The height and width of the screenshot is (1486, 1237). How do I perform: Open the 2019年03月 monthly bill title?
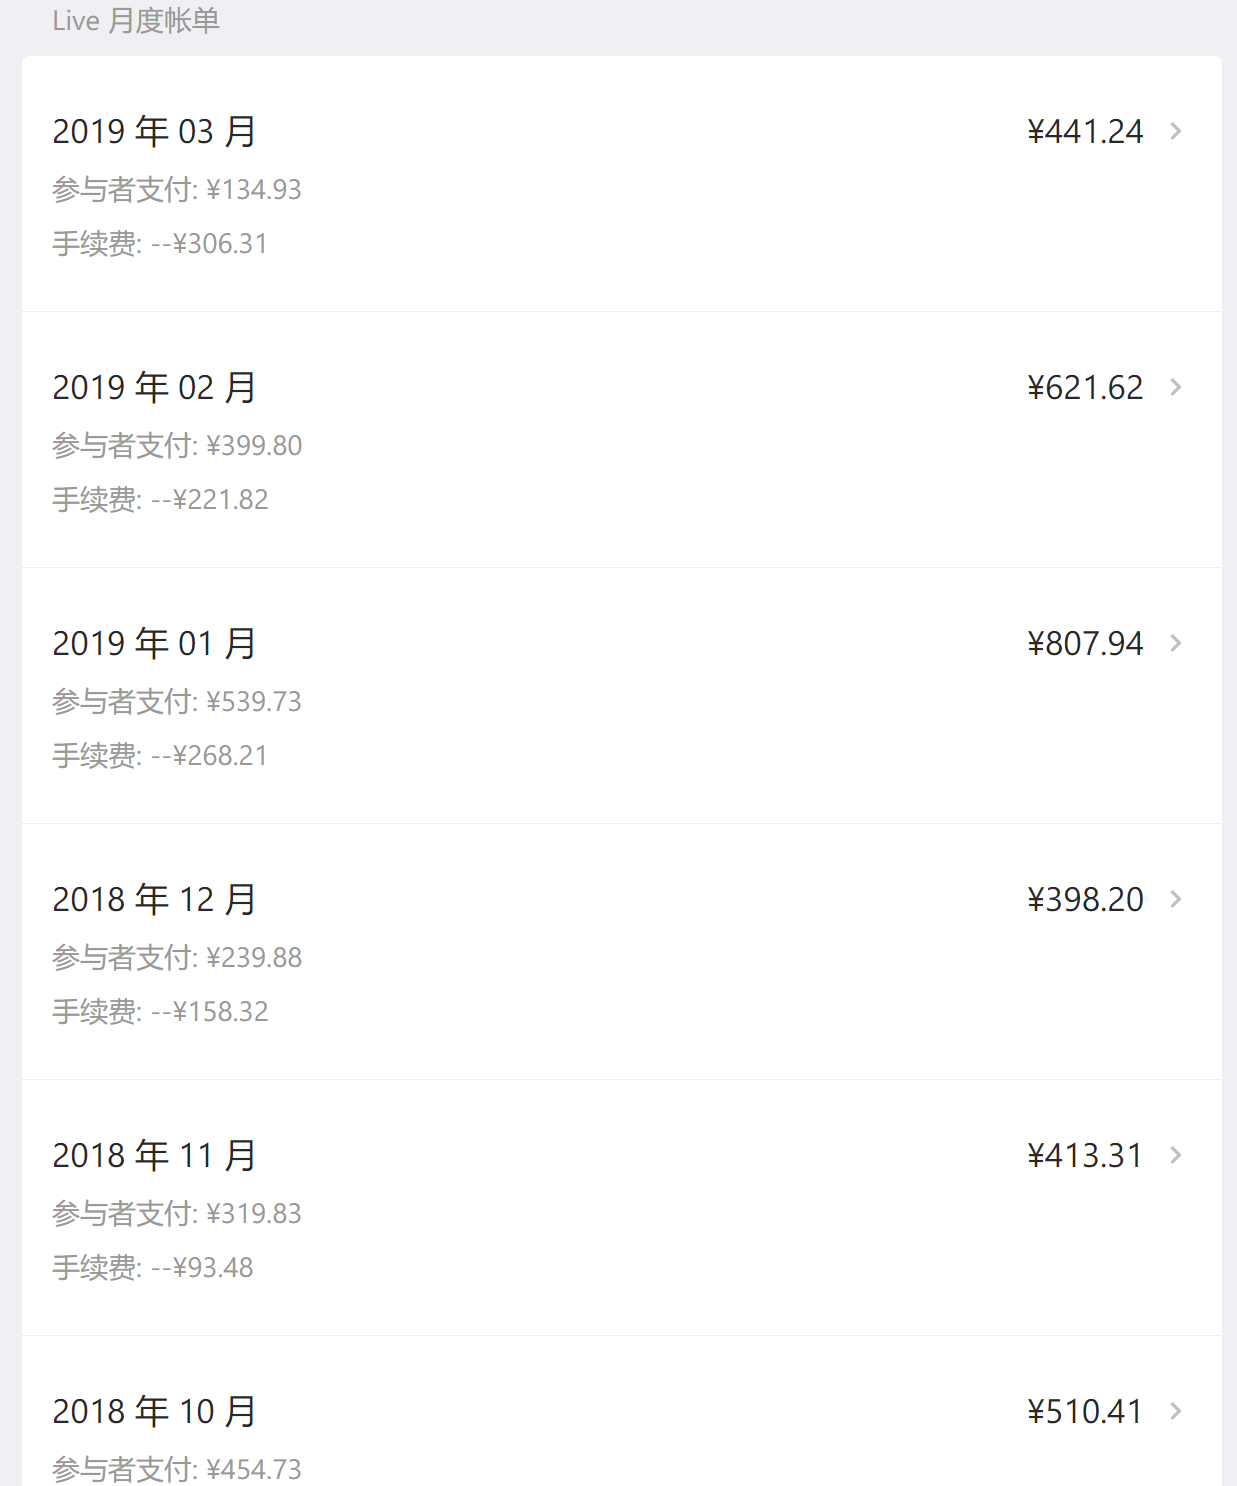coord(154,131)
